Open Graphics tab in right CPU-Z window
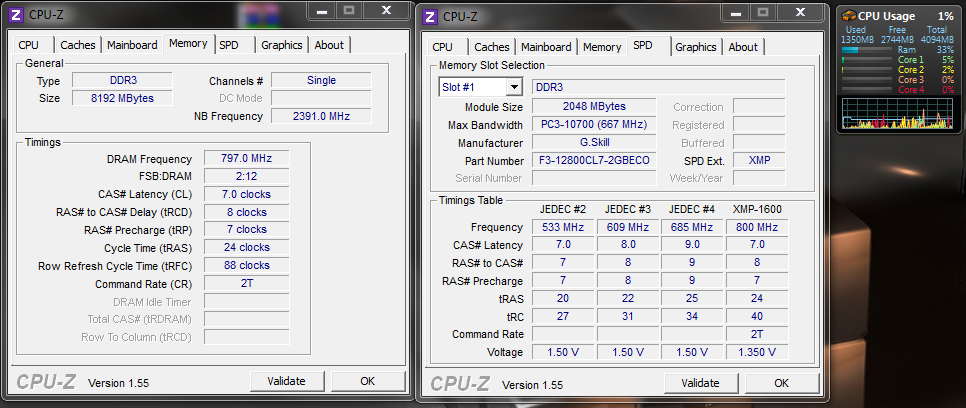This screenshot has width=966, height=408. click(696, 47)
